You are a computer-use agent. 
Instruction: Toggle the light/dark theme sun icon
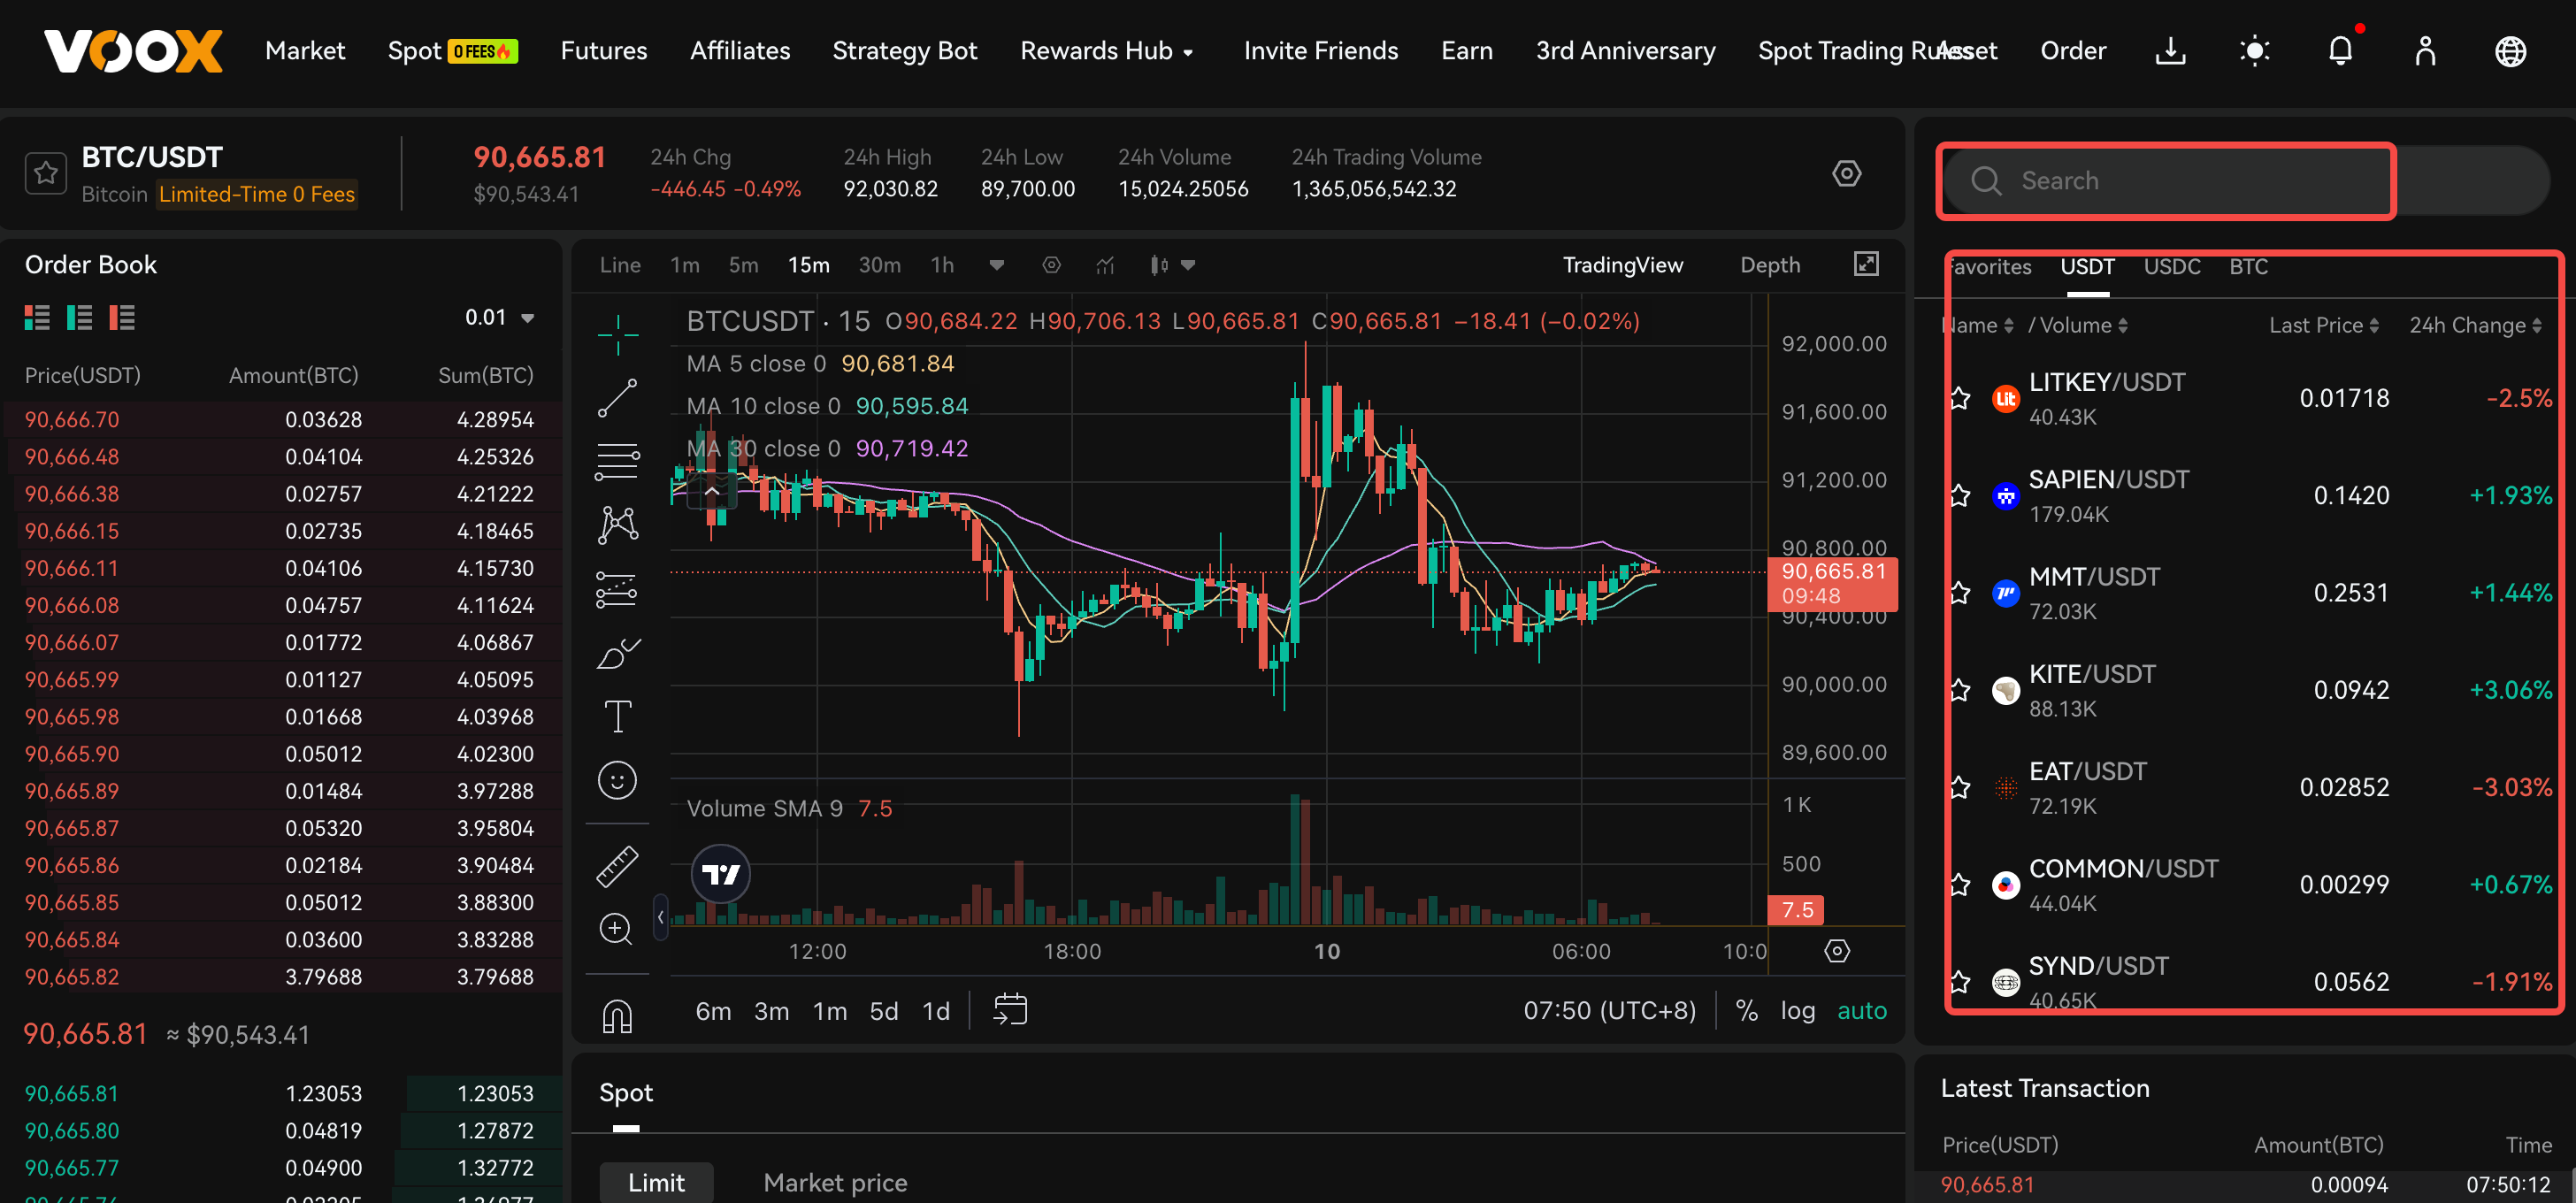pos(2255,51)
